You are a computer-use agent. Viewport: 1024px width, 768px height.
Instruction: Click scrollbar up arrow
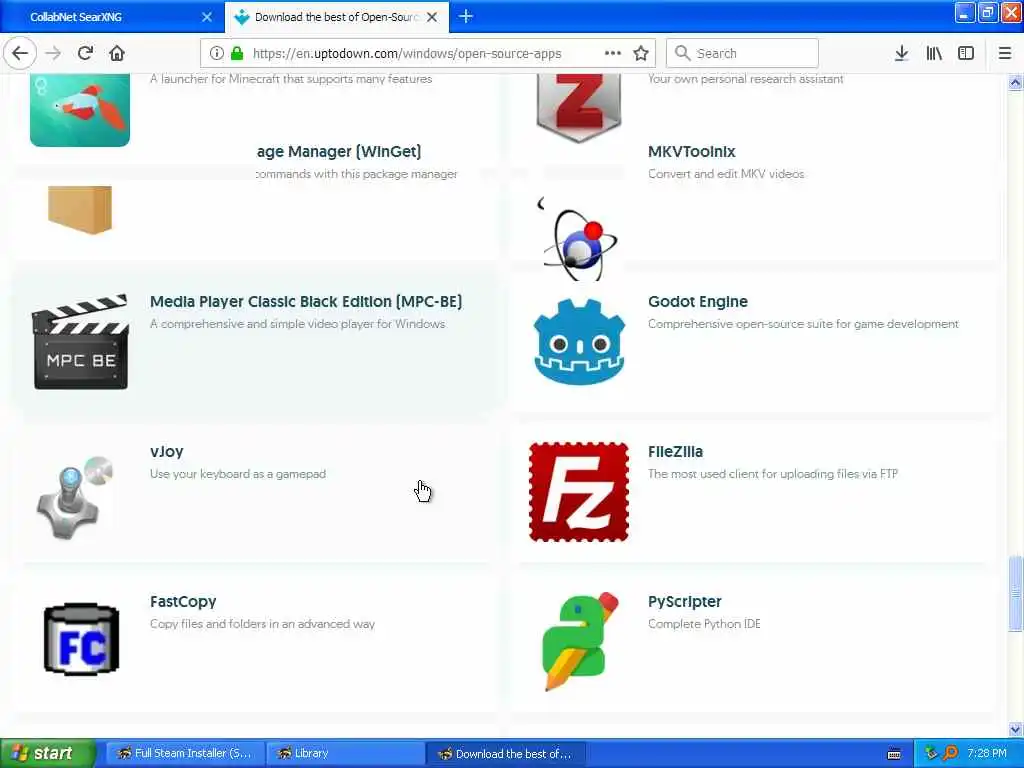[x=1015, y=82]
